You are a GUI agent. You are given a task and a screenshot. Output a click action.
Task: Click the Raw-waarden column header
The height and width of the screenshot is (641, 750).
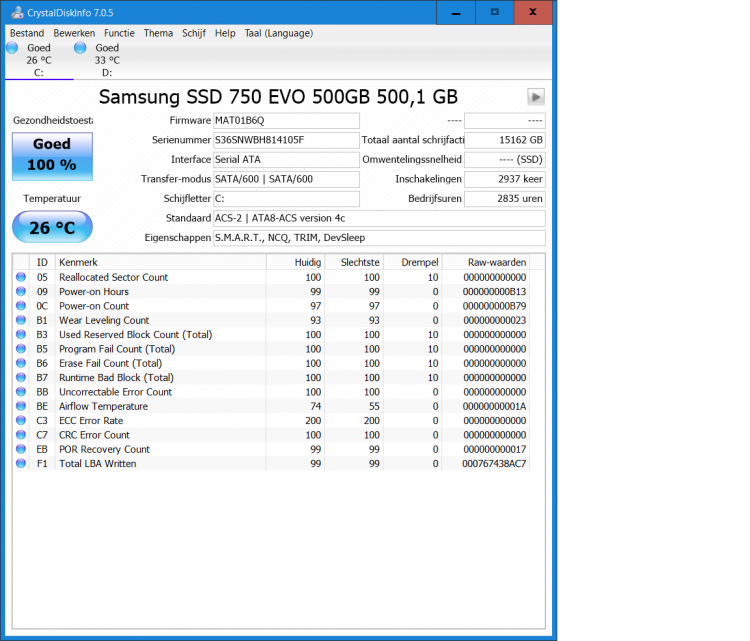(x=496, y=262)
